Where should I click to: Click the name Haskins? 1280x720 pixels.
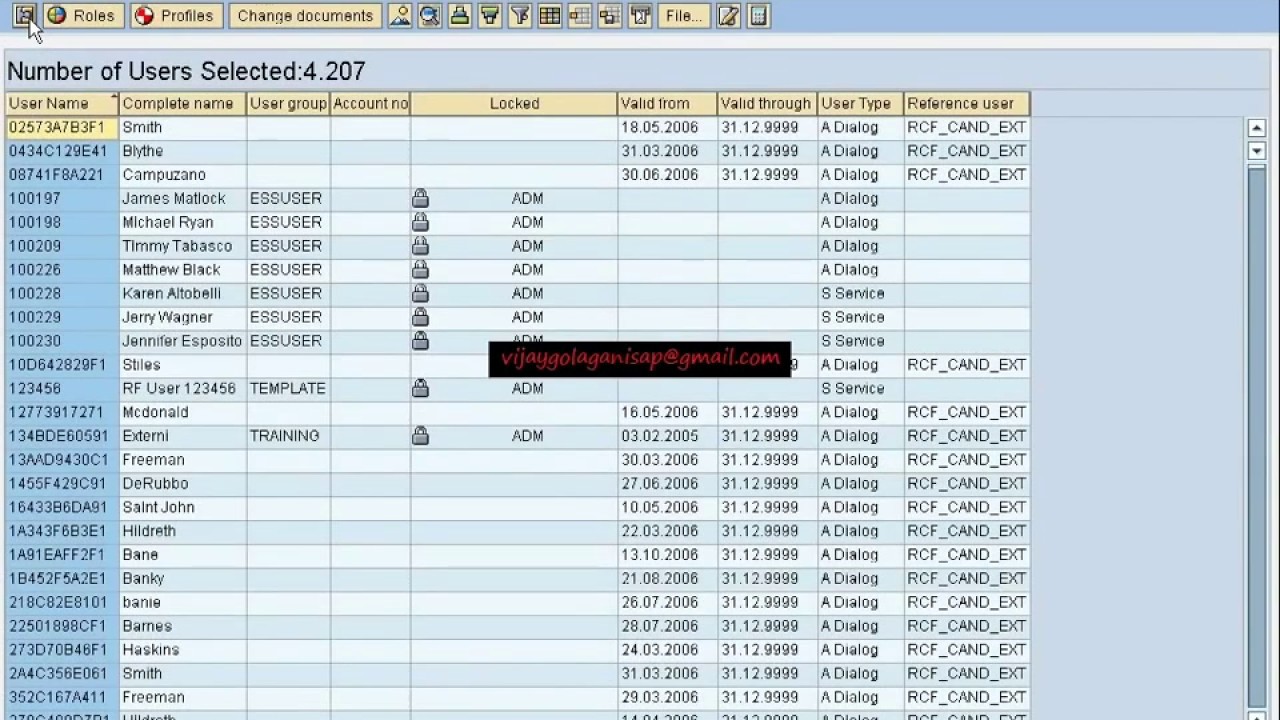click(150, 650)
